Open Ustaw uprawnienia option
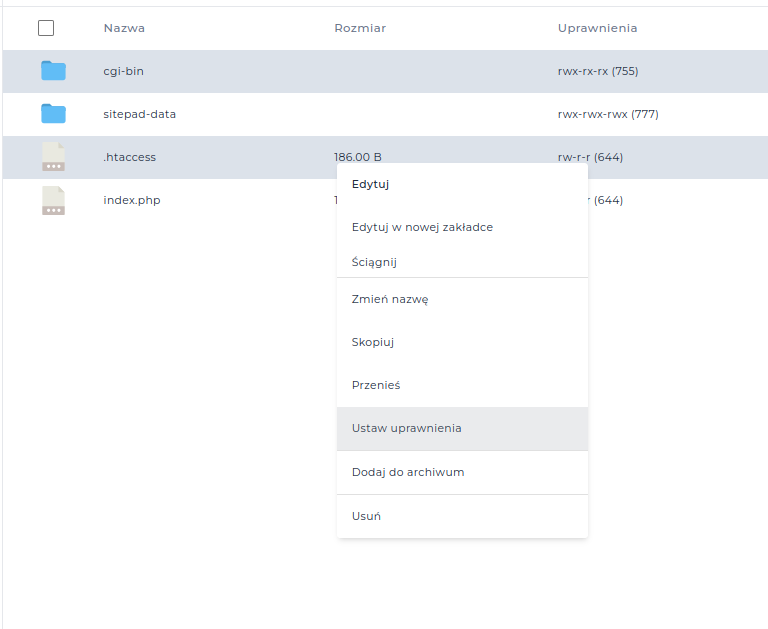This screenshot has width=768, height=629. (406, 428)
